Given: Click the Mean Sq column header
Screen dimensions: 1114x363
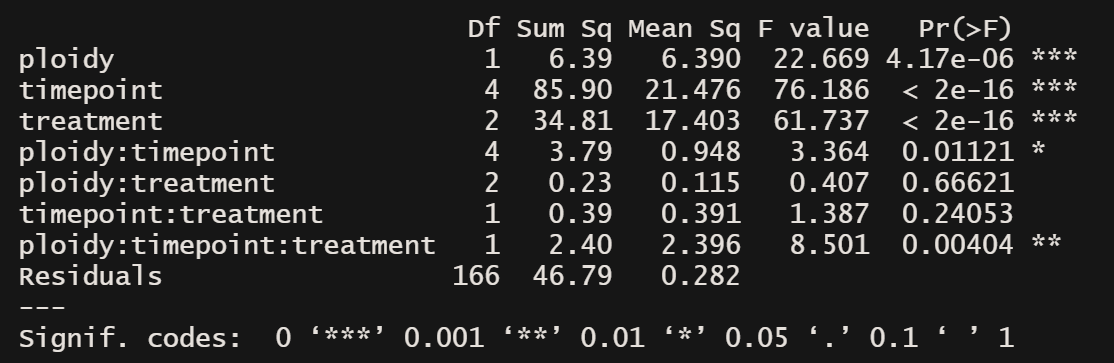Looking at the screenshot, I should [x=684, y=30].
